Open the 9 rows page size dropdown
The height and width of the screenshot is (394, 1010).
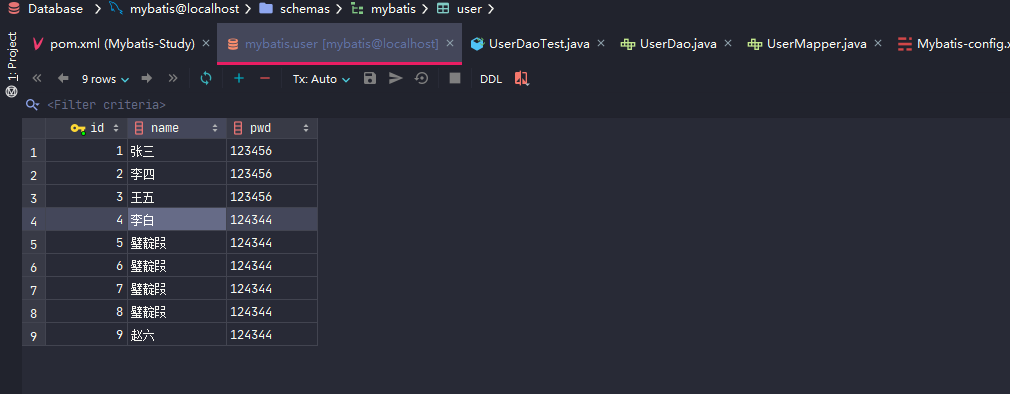(106, 79)
